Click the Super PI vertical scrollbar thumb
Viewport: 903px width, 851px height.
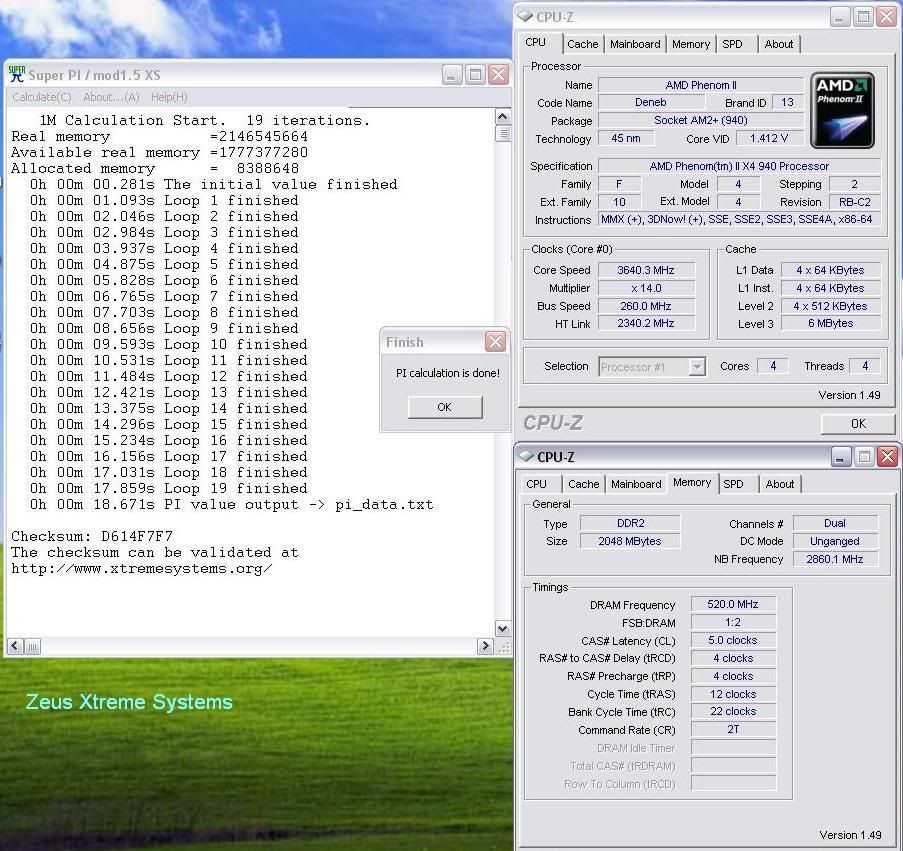click(x=502, y=134)
